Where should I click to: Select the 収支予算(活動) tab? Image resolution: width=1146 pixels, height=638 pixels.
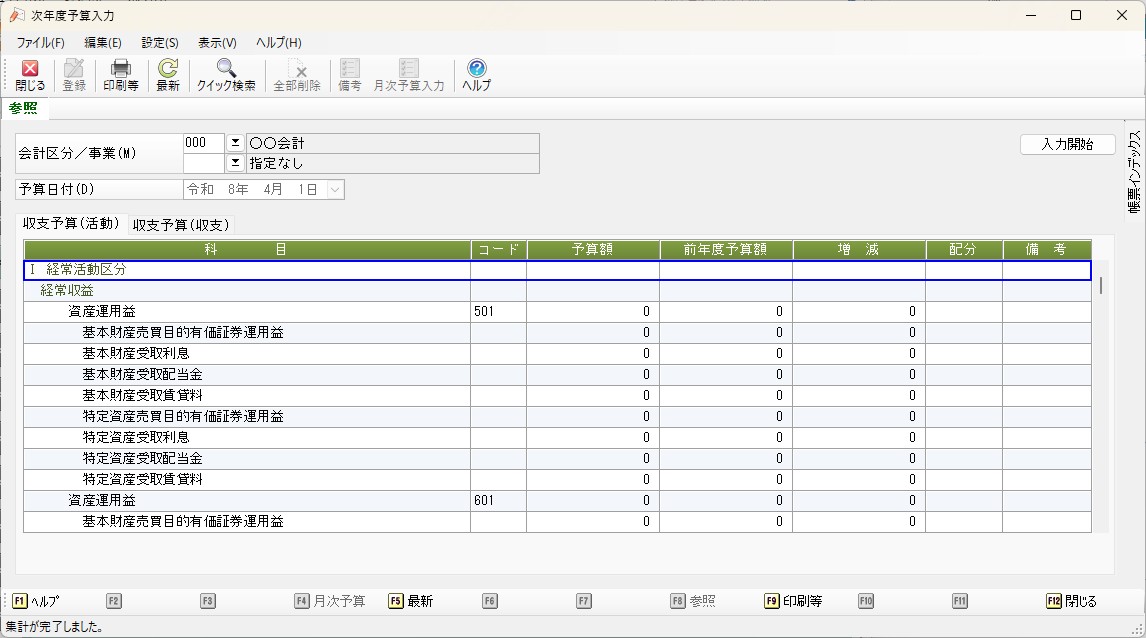(71, 224)
